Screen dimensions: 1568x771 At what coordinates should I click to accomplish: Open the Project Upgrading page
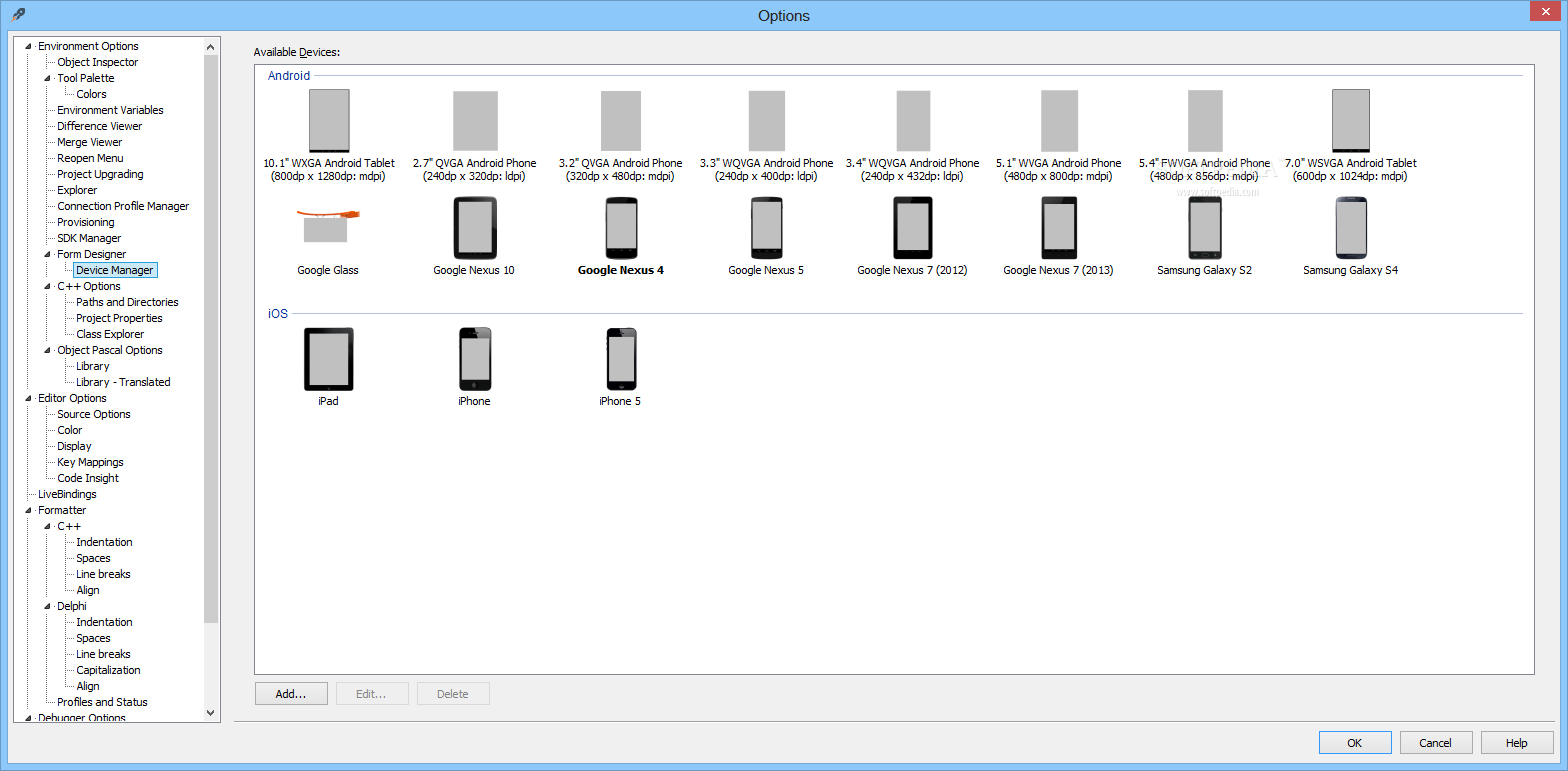click(x=100, y=174)
